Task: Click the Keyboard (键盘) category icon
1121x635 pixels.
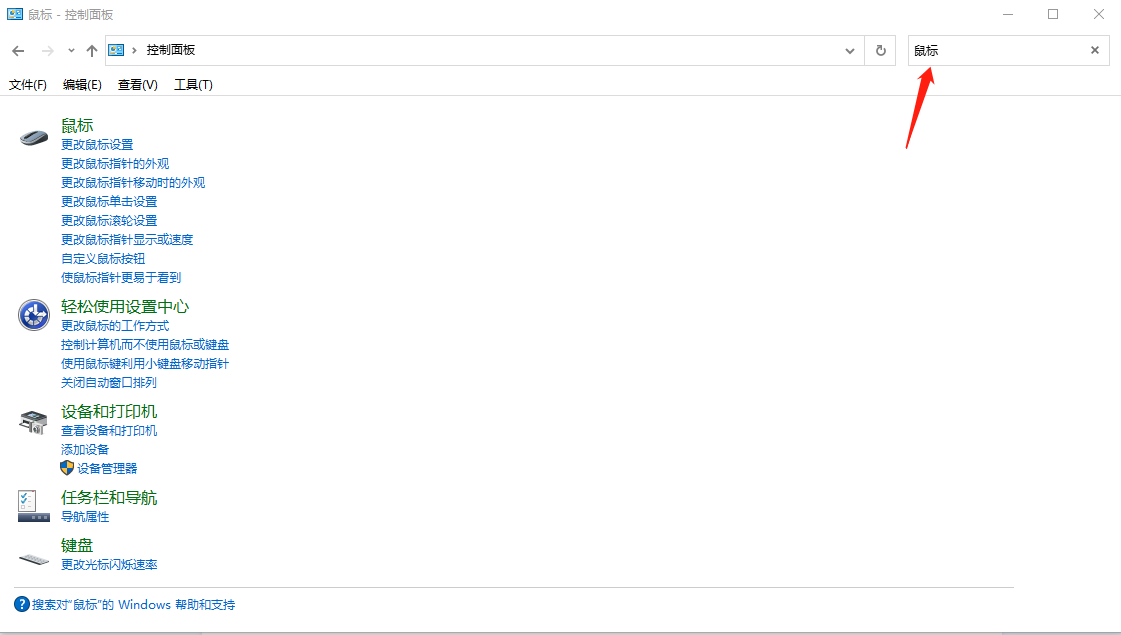Action: (x=34, y=559)
